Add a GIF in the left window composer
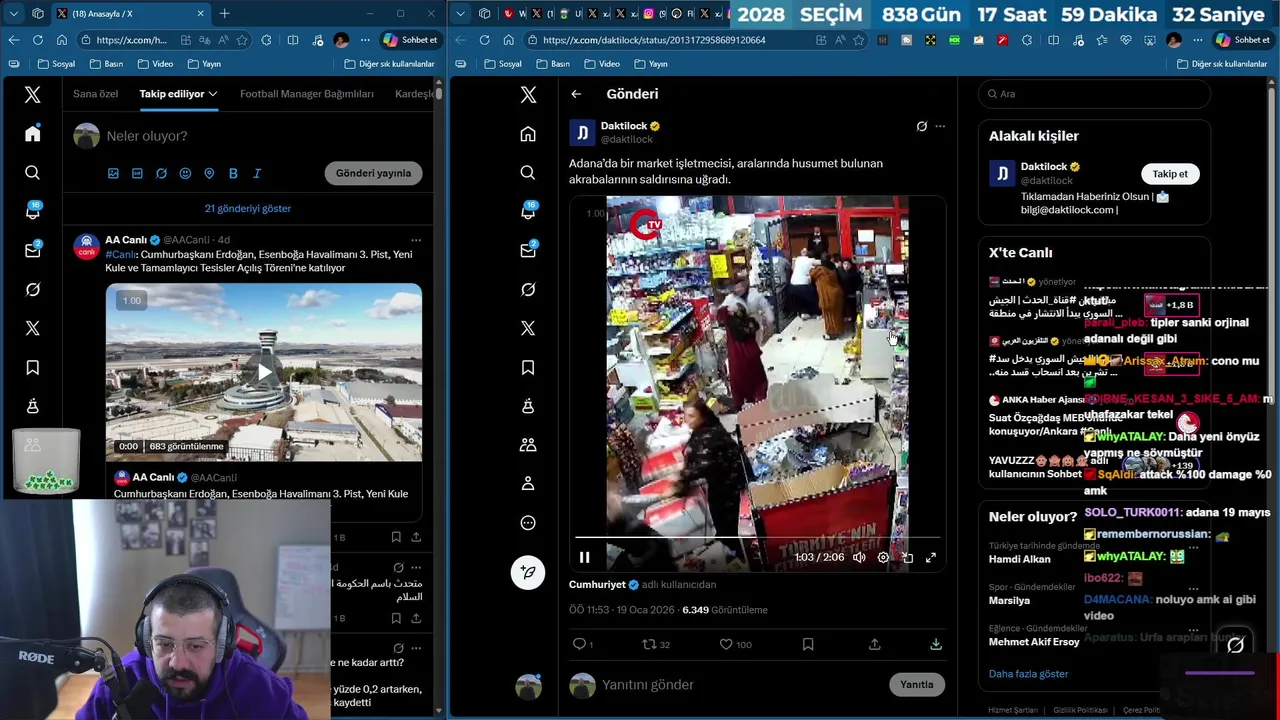Viewport: 1280px width, 720px height. [137, 173]
